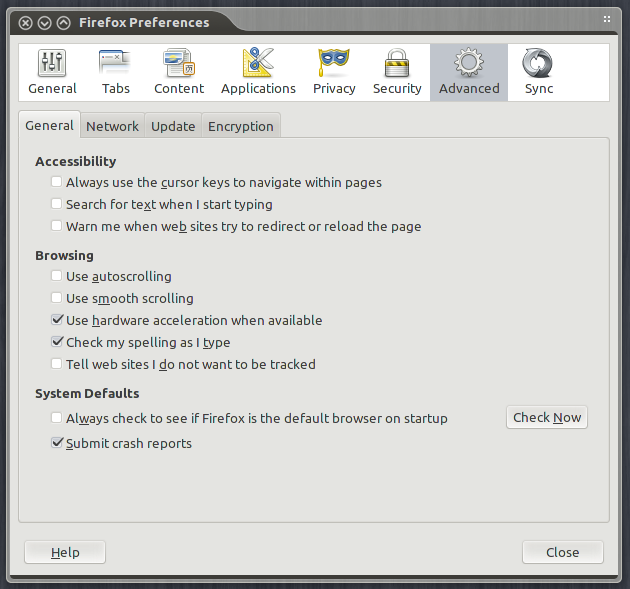Switch to the General sub-tab
This screenshot has height=589, width=630.
click(49, 125)
